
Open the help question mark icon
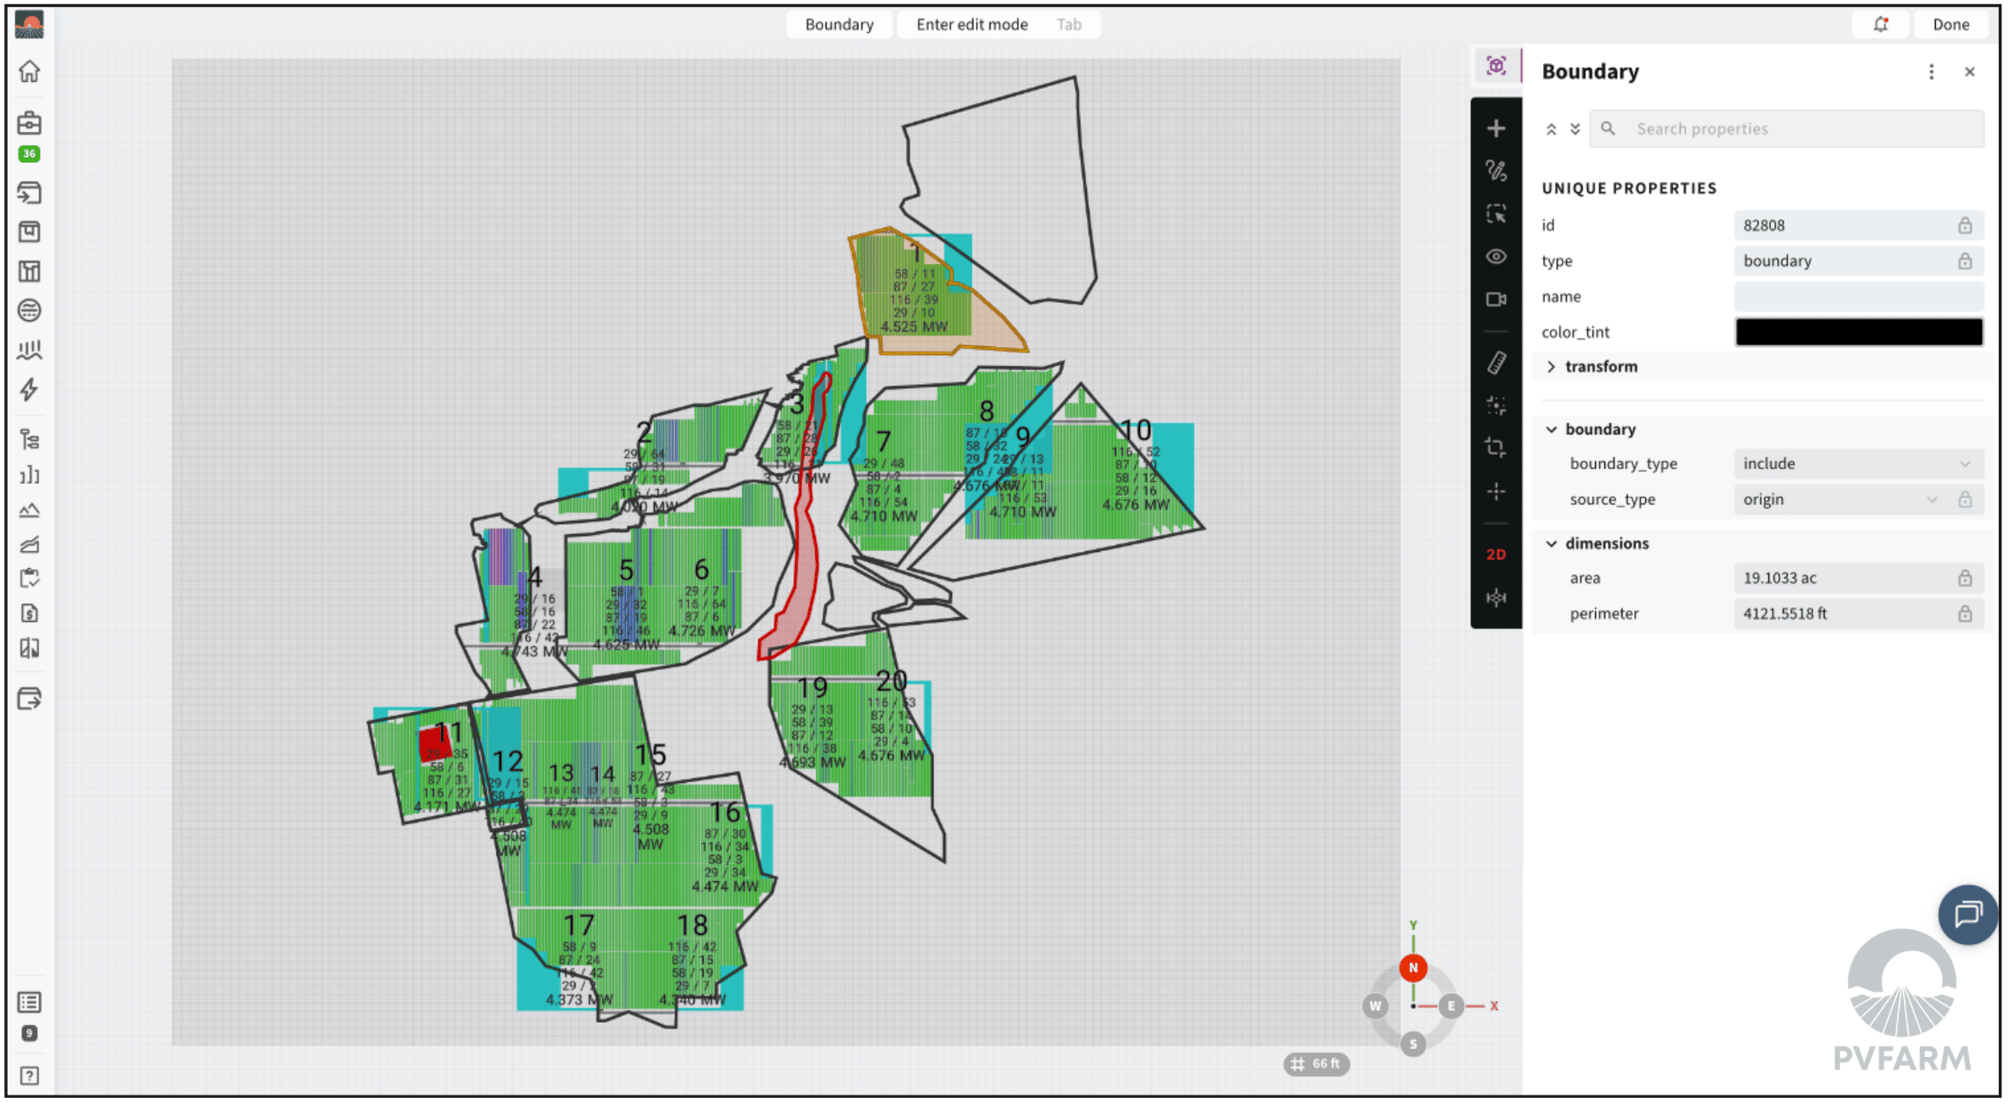pyautogui.click(x=29, y=1075)
